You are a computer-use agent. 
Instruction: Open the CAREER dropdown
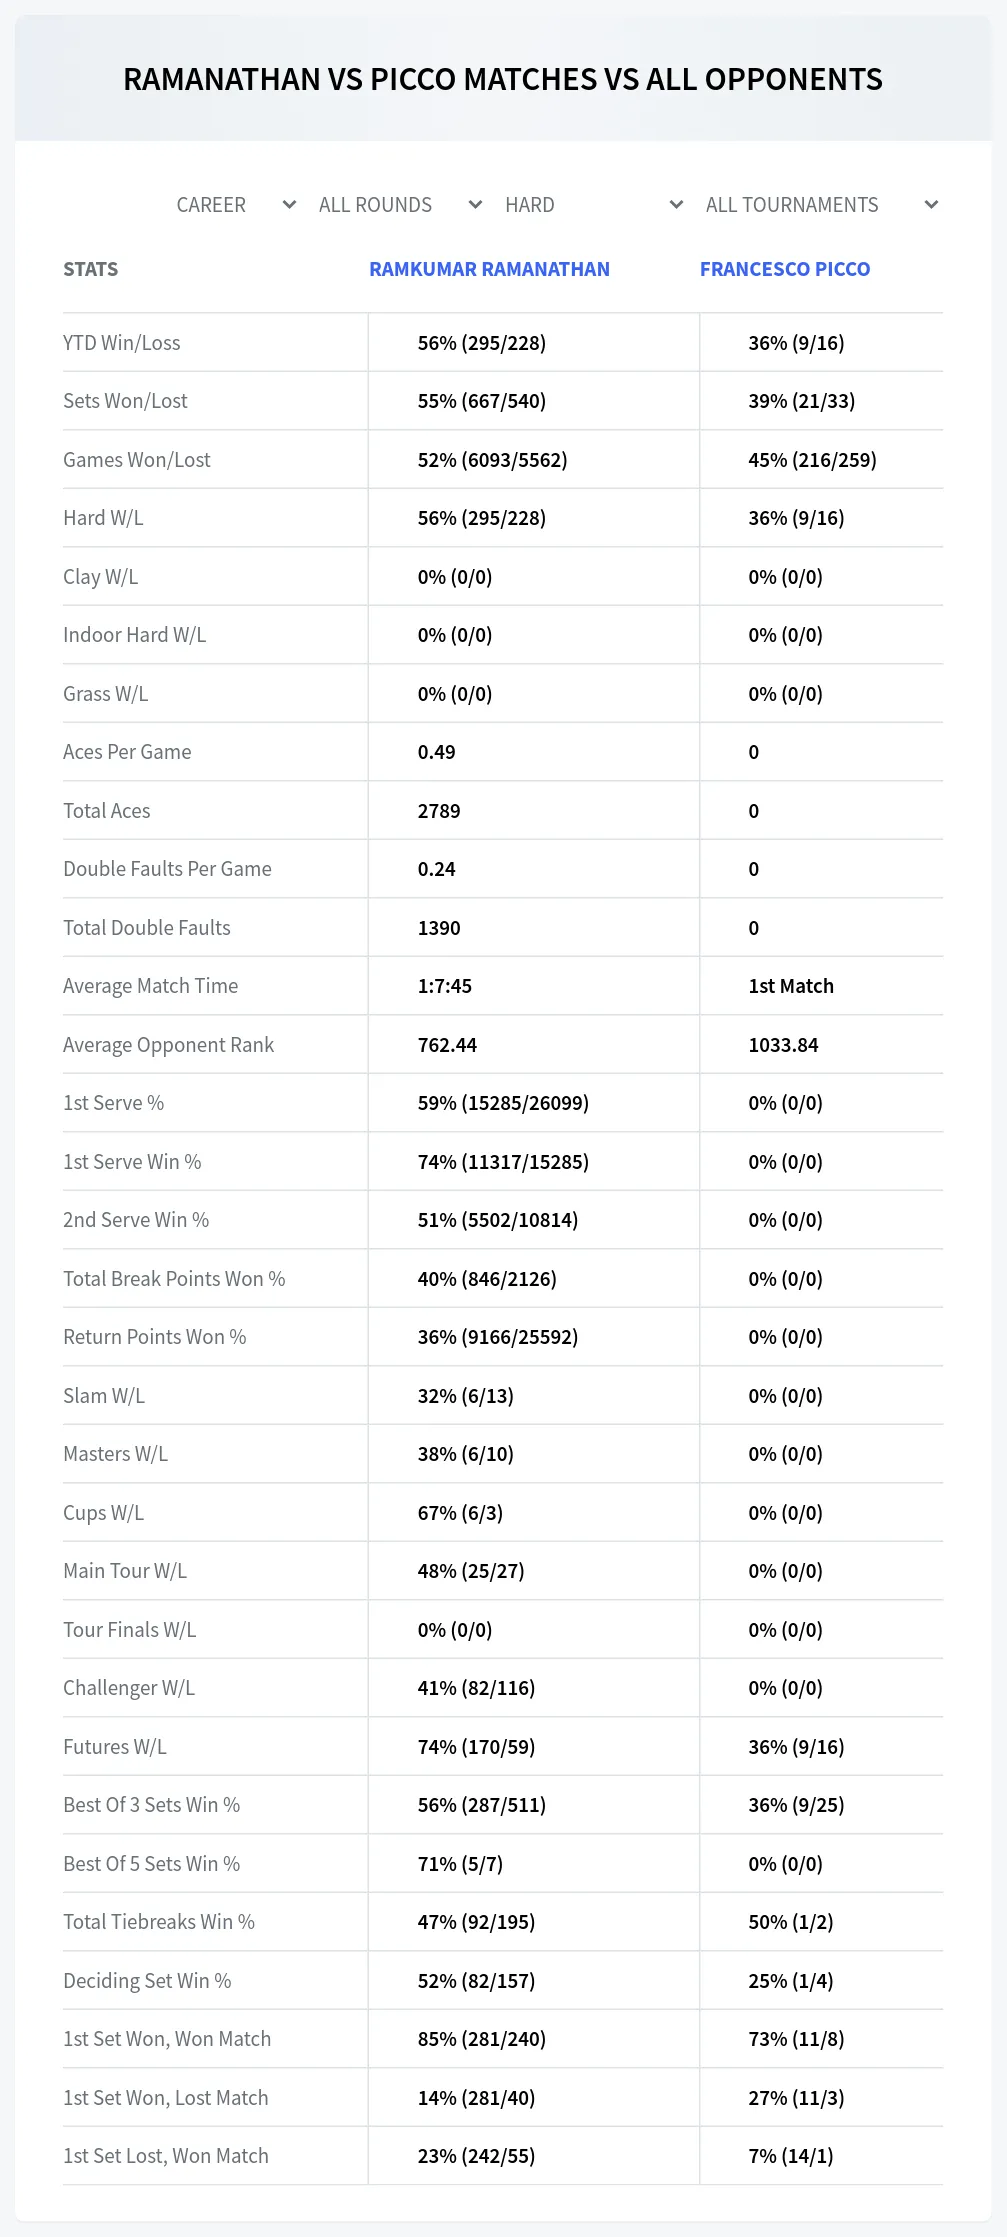(x=236, y=205)
